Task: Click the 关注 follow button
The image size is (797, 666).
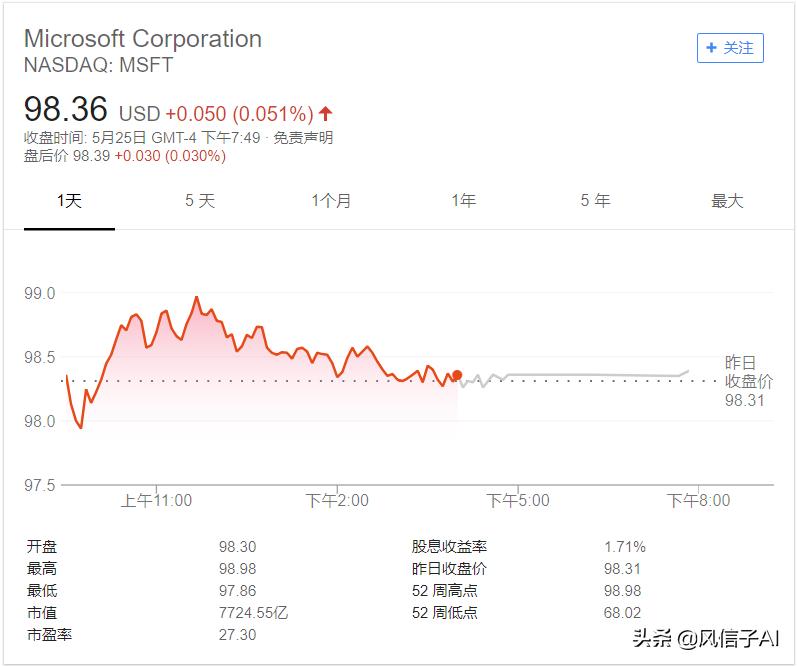Action: click(x=730, y=48)
